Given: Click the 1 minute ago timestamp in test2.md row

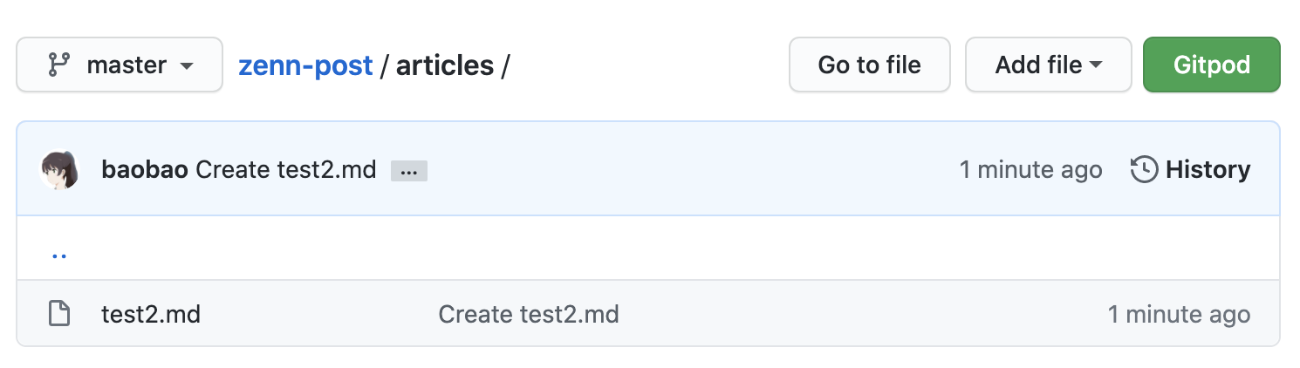Looking at the screenshot, I should point(1179,314).
